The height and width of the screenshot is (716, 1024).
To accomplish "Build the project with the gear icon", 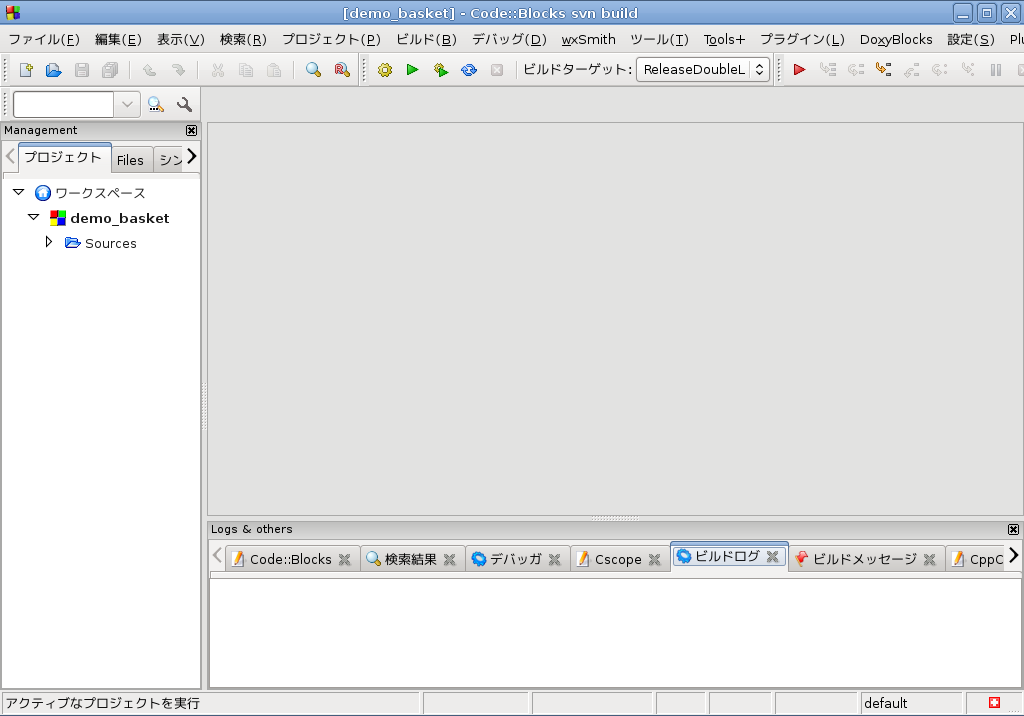I will coord(385,69).
